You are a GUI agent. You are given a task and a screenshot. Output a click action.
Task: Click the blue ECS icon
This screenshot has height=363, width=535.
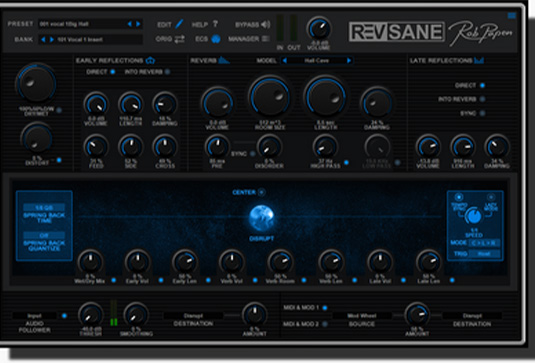coord(216,39)
